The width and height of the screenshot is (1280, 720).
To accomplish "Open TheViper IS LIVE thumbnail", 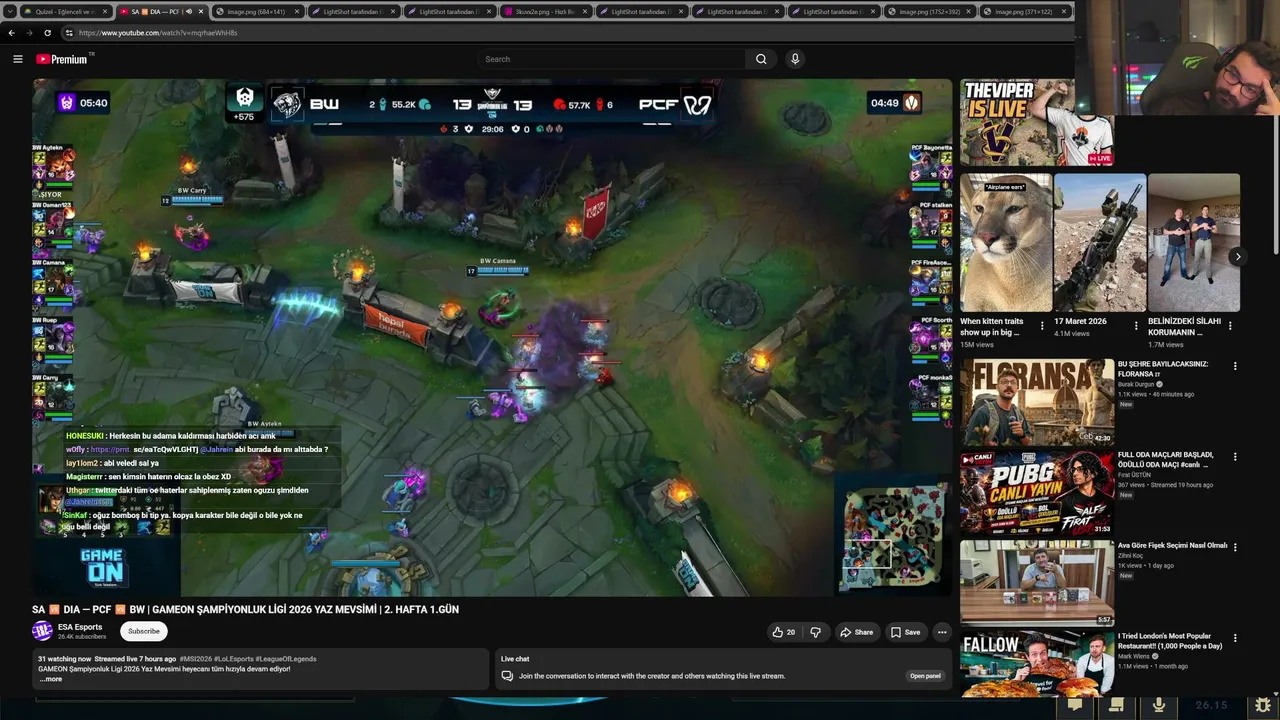I will (x=1037, y=122).
